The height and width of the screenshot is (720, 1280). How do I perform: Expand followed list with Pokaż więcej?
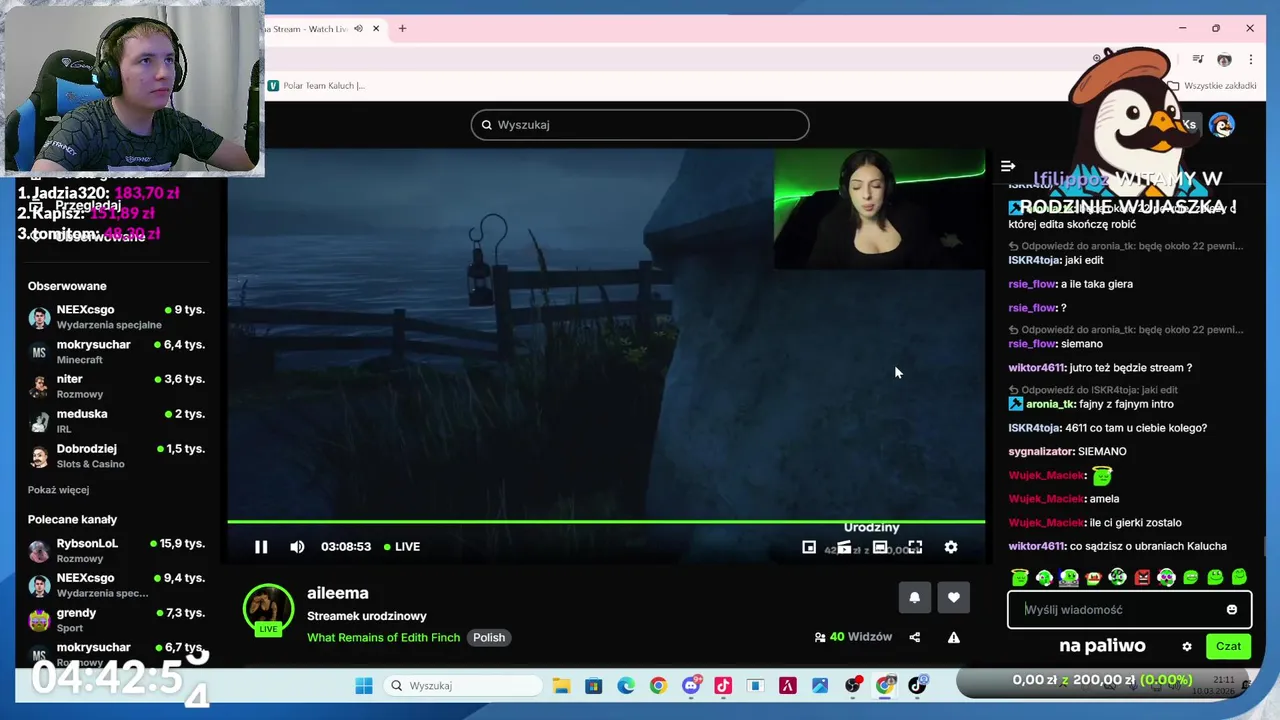pos(58,490)
